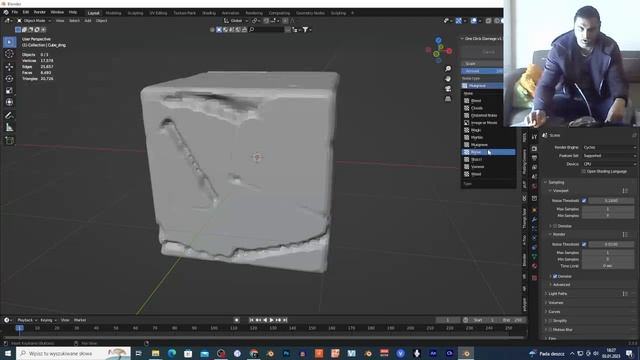Image resolution: width=640 pixels, height=360 pixels.
Task: Choose Noise in the texture type list
Action: click(x=488, y=152)
